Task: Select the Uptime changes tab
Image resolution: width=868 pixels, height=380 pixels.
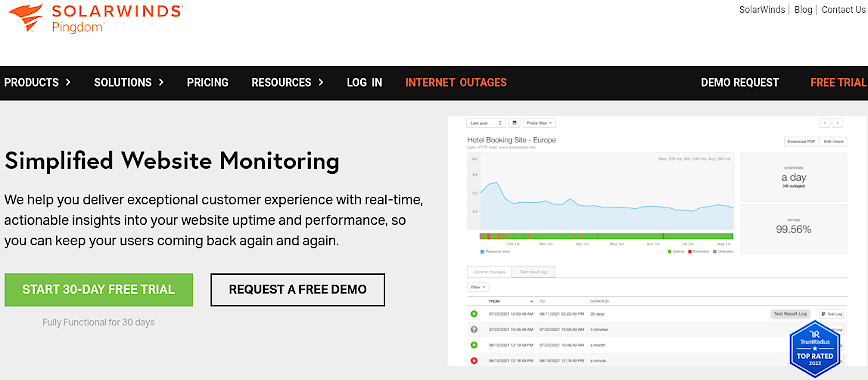Action: pyautogui.click(x=489, y=272)
